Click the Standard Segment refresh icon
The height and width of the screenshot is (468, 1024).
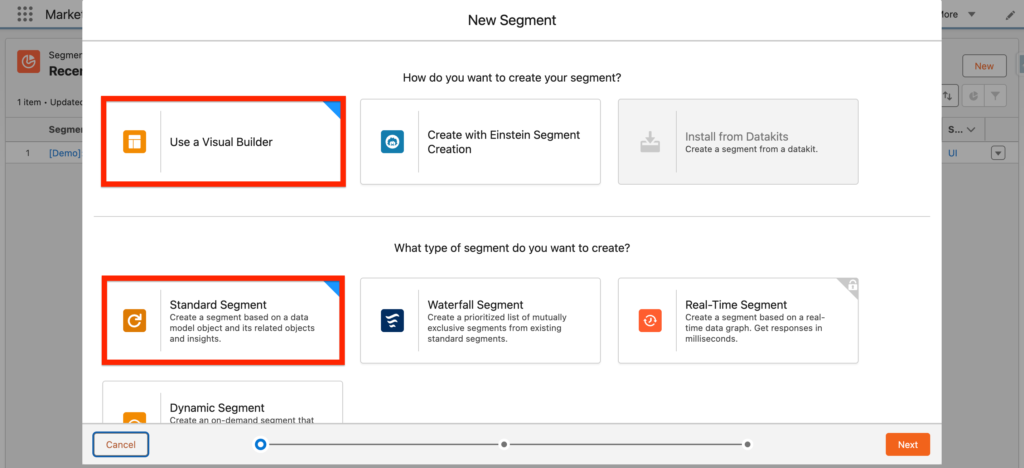coord(134,320)
